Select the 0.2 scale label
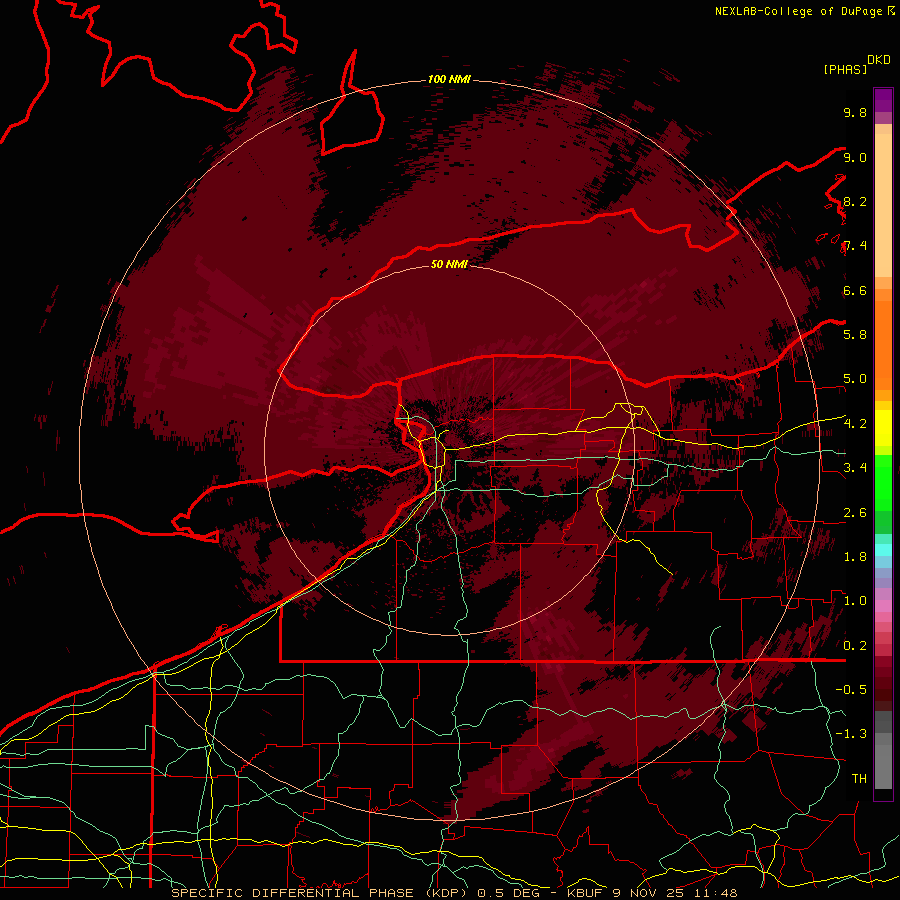The image size is (900, 900). [855, 645]
